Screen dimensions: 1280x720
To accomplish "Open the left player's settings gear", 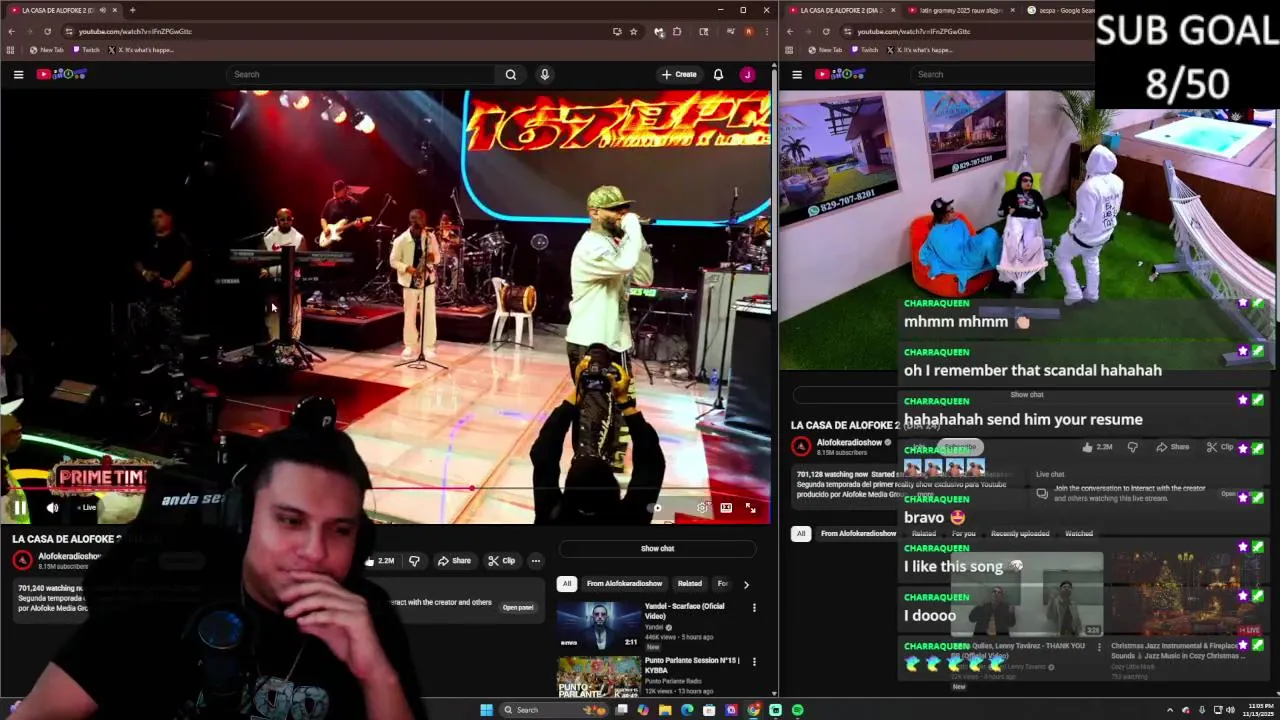I will [702, 508].
